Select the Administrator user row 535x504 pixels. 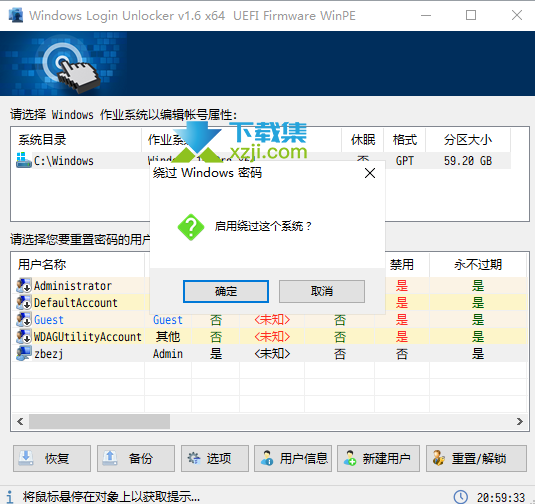270,286
